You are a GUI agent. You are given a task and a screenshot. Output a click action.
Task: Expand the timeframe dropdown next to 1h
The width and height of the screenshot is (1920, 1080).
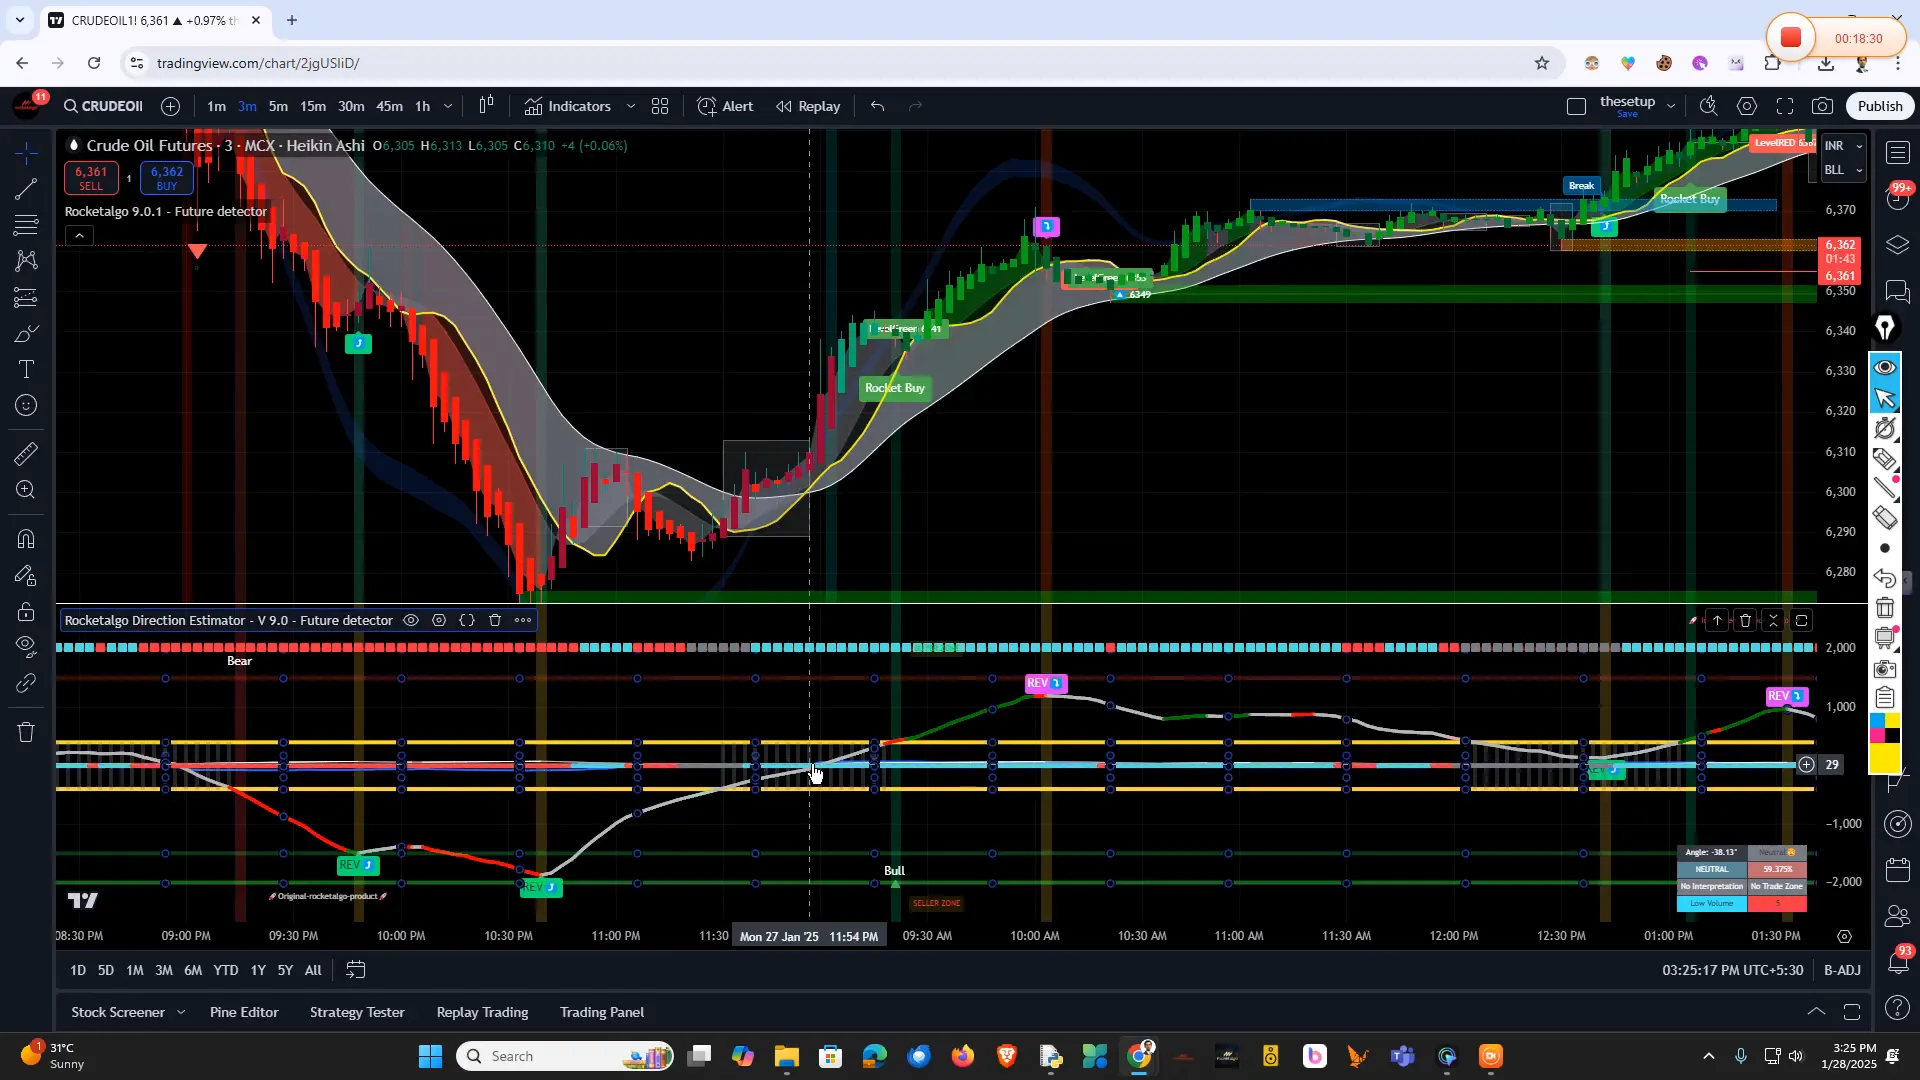tap(447, 106)
